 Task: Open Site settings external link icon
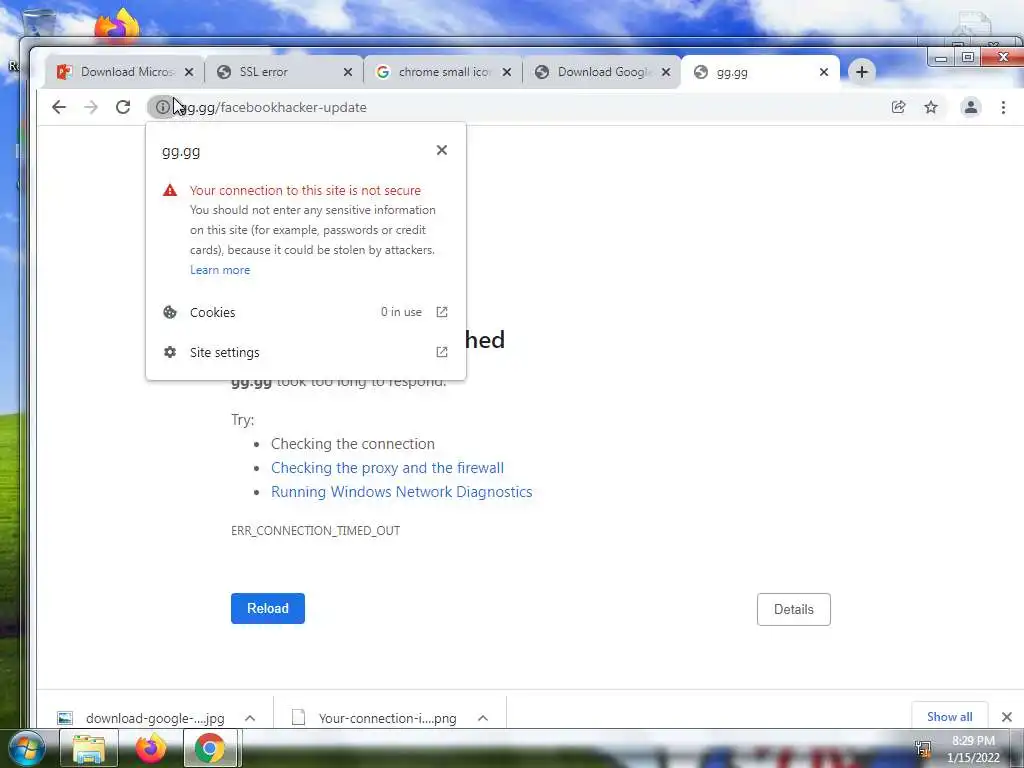coord(441,352)
